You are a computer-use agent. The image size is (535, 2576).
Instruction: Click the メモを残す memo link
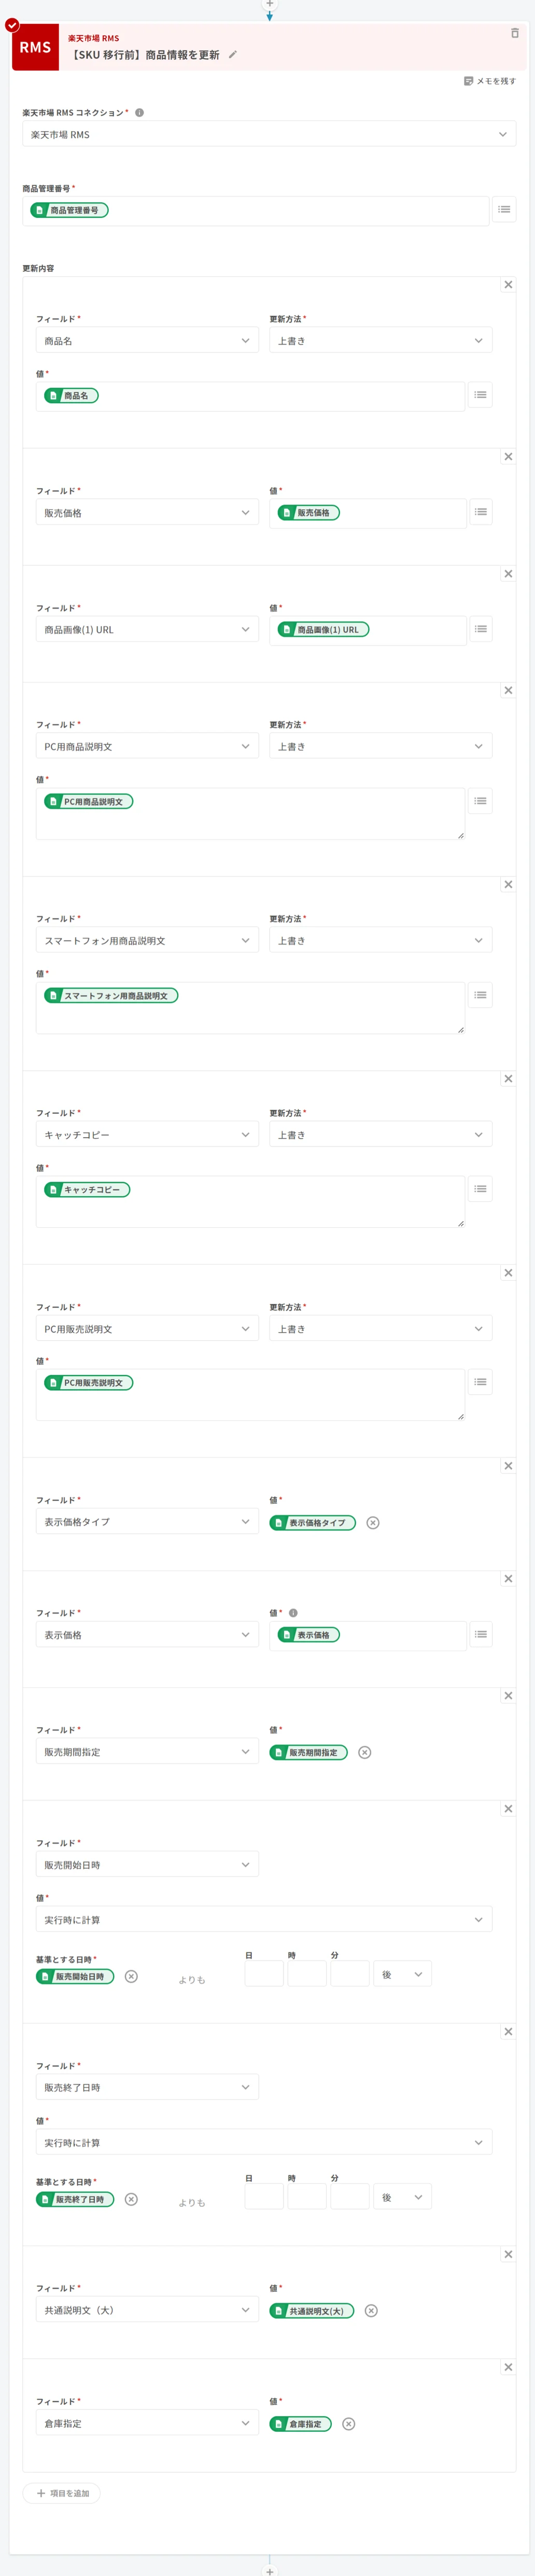point(490,81)
